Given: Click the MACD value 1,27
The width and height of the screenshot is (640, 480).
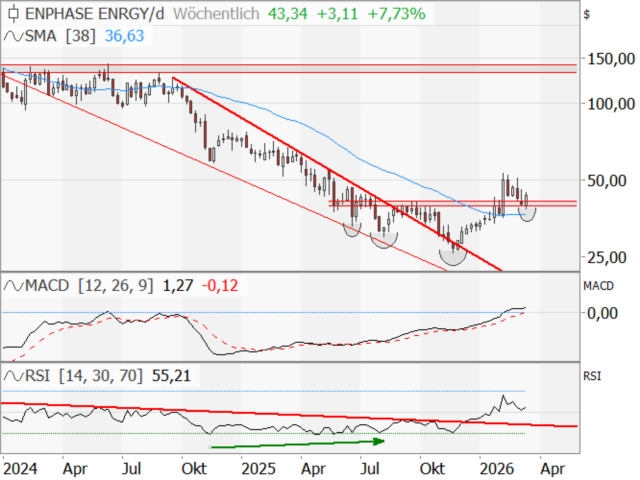Looking at the screenshot, I should click(178, 285).
